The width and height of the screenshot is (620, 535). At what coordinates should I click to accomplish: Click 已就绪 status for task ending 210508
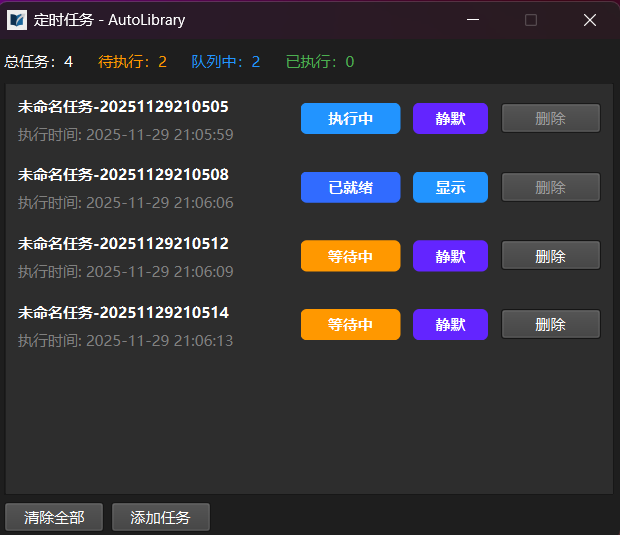(x=350, y=188)
